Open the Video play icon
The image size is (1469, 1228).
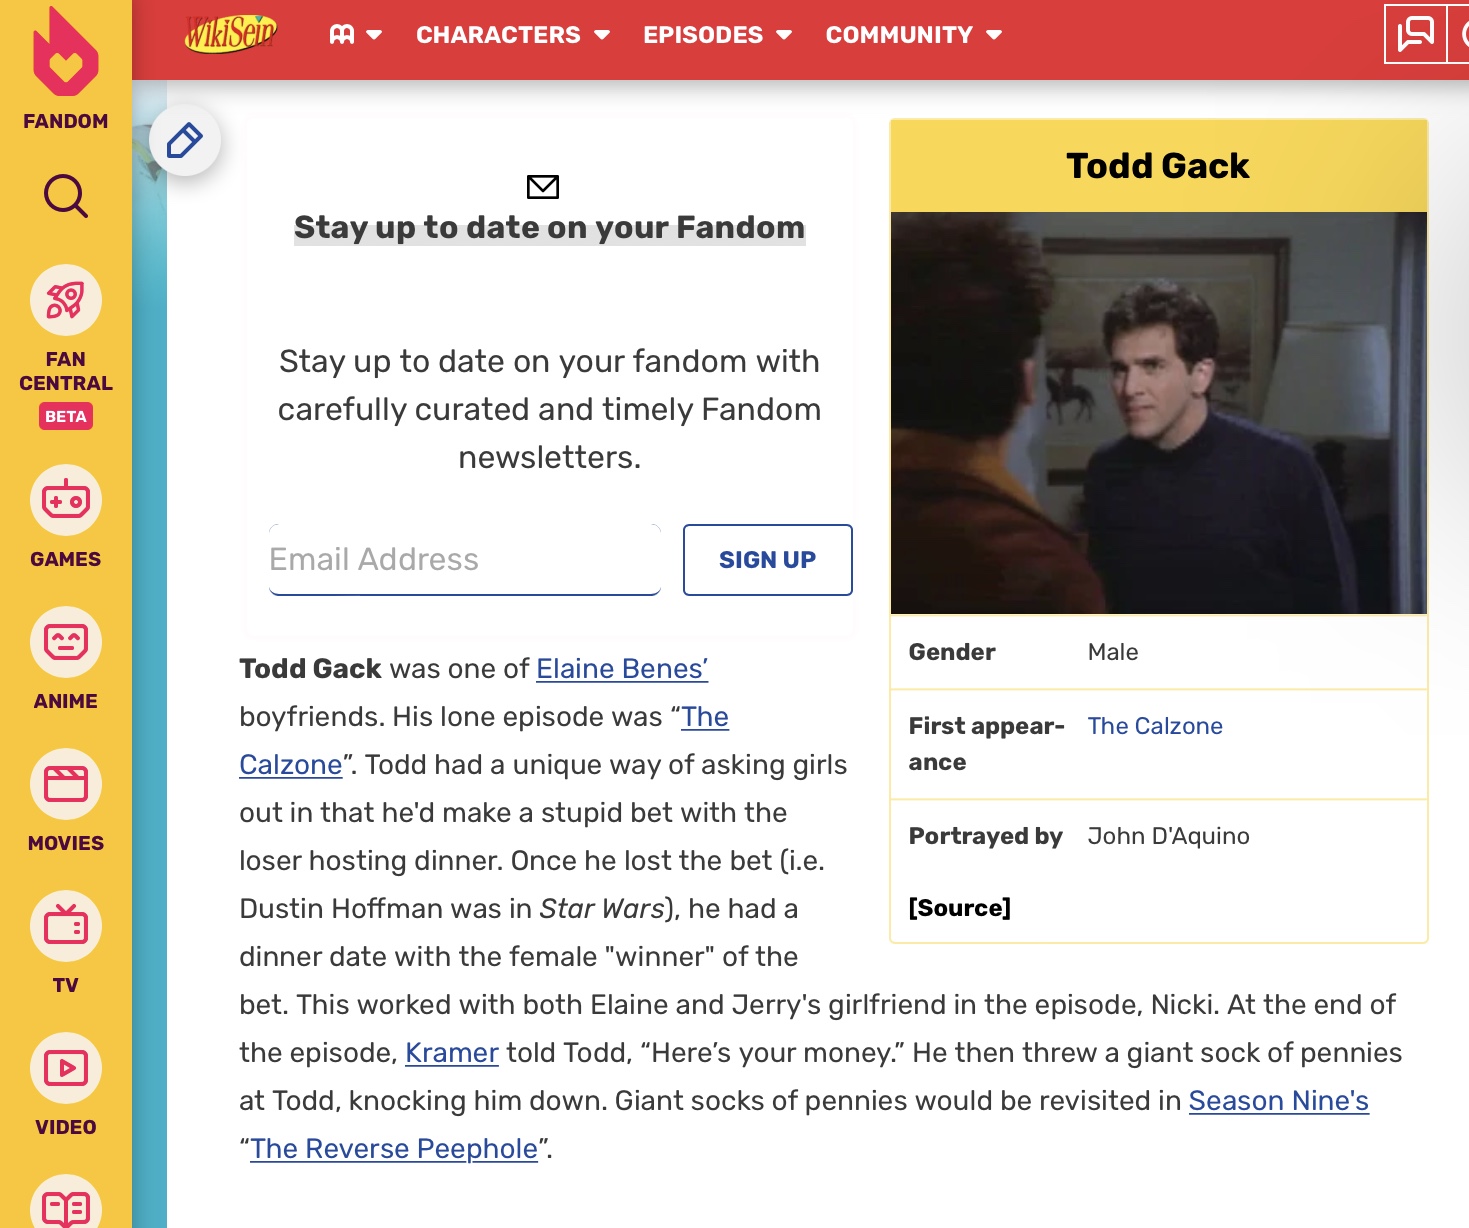(x=66, y=1068)
